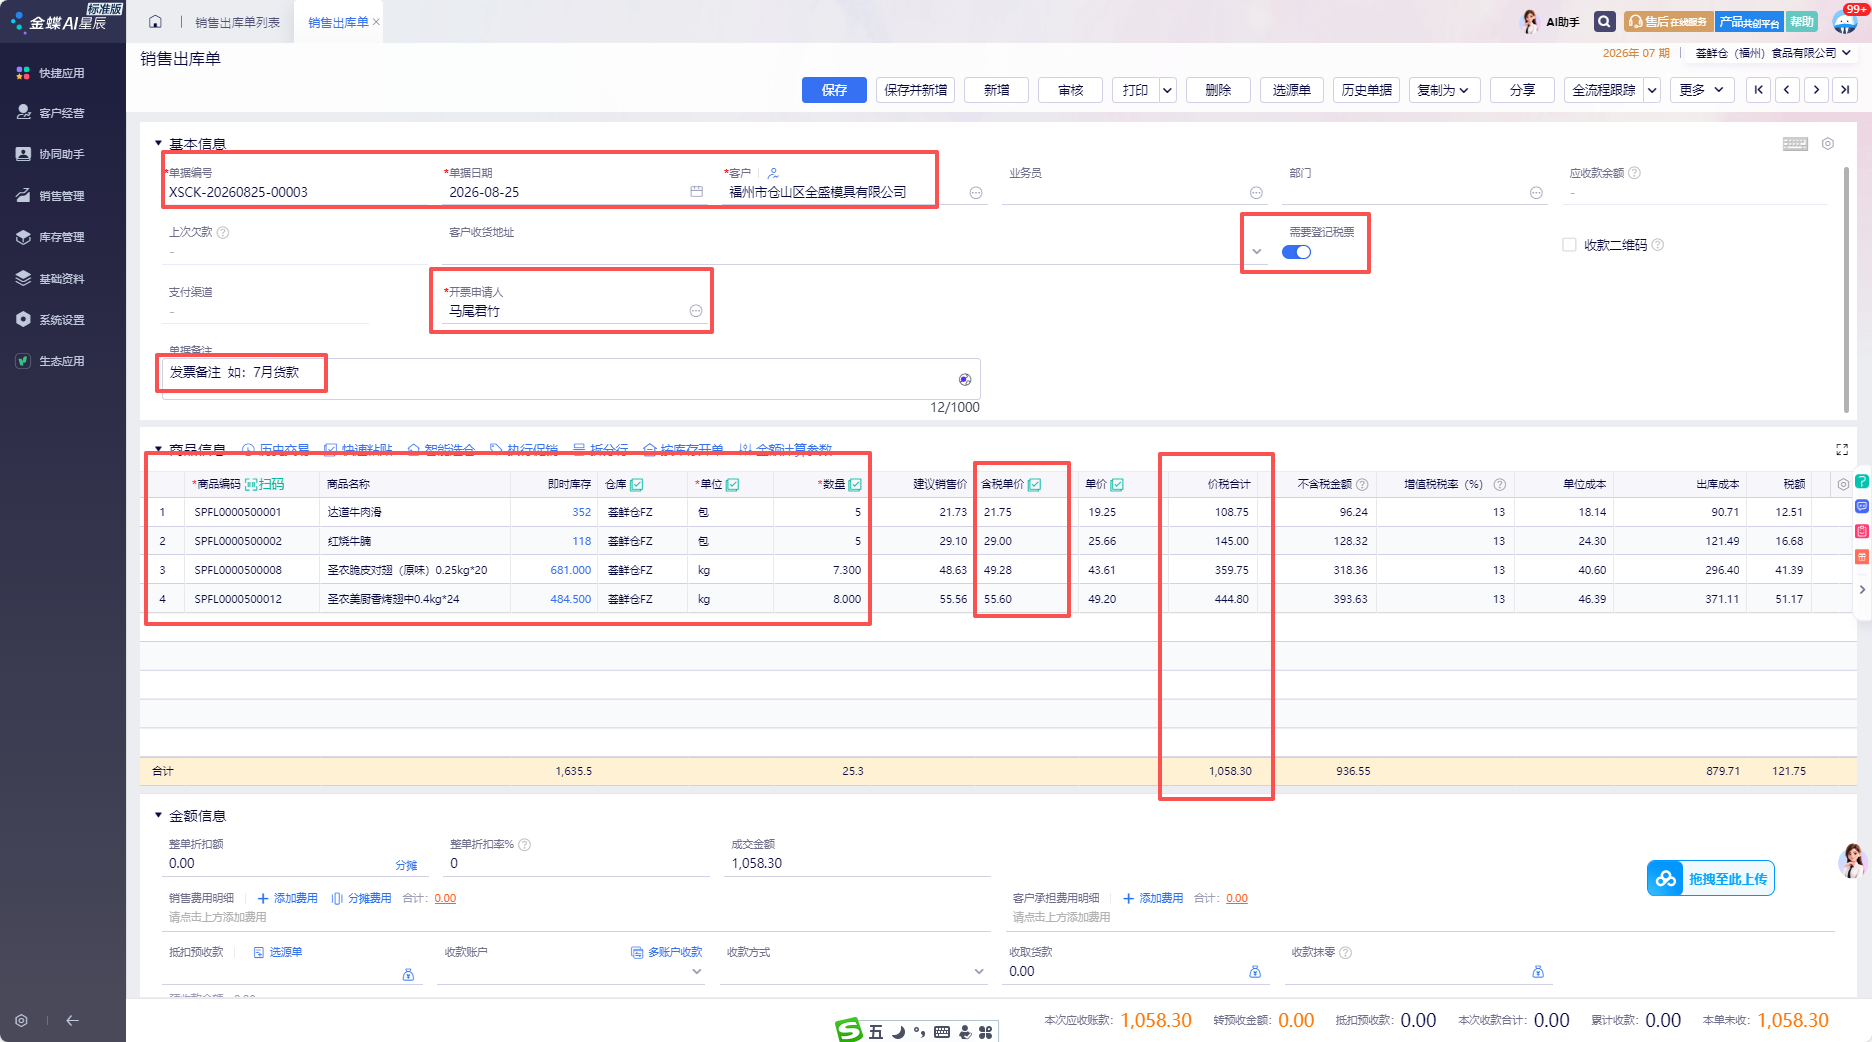Image resolution: width=1872 pixels, height=1042 pixels.
Task: Open the 全流程跟踪 dropdown arrow
Action: pos(1652,90)
